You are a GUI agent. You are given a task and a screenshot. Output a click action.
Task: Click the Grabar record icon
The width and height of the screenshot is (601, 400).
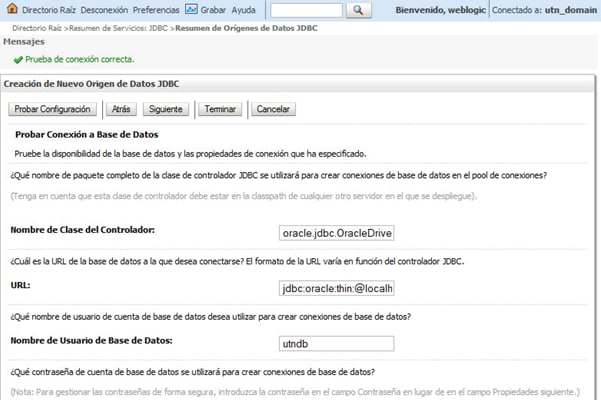tap(191, 9)
